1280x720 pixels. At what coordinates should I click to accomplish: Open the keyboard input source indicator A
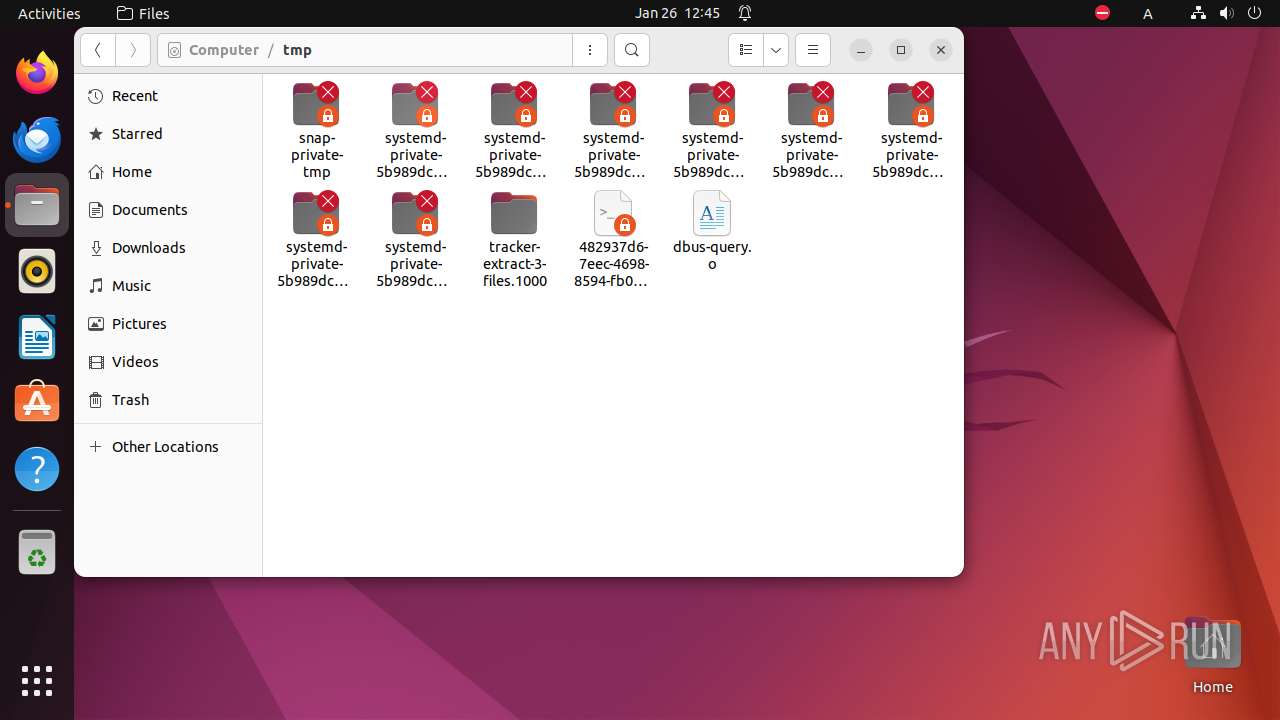pyautogui.click(x=1148, y=13)
